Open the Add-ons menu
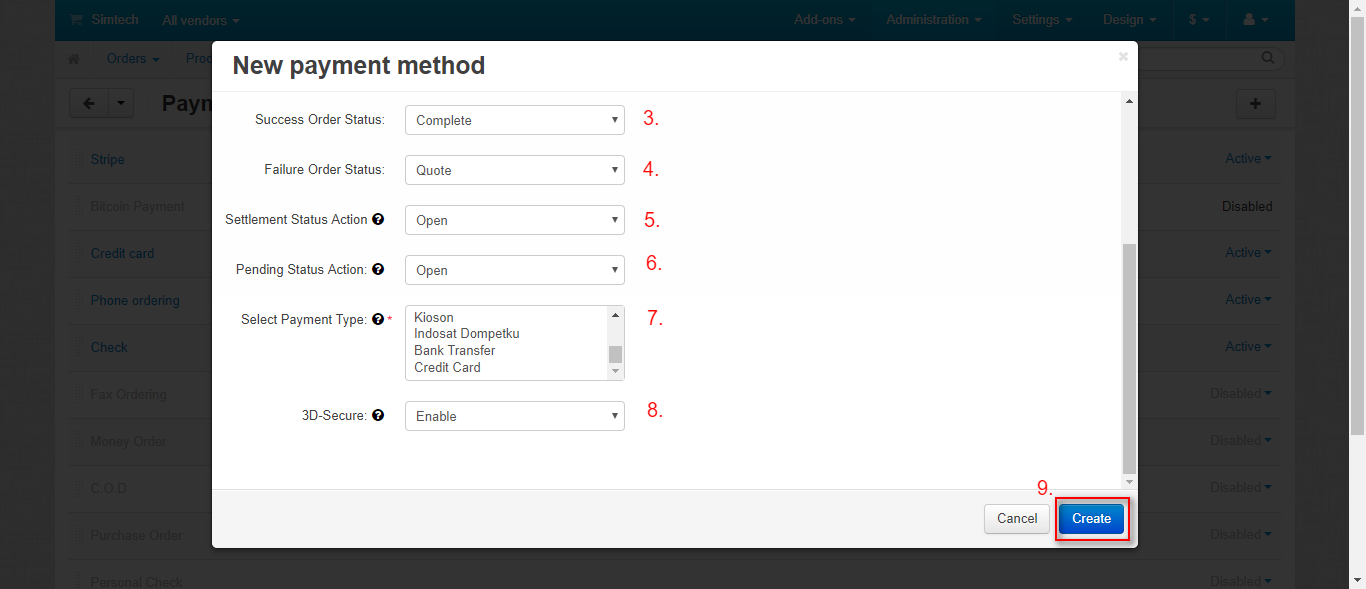 (825, 20)
